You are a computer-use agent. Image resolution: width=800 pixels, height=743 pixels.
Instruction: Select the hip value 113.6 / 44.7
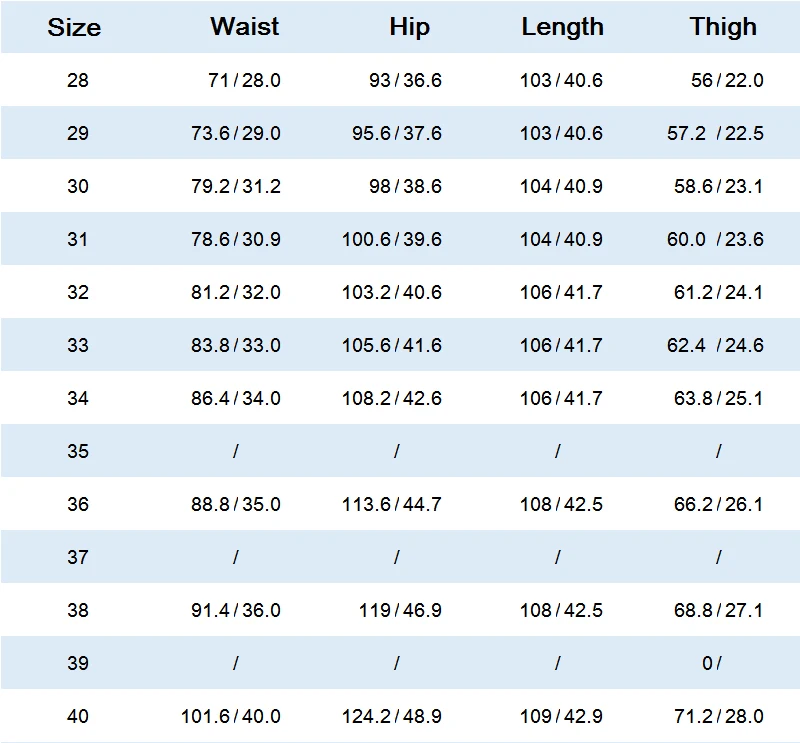[x=391, y=504]
